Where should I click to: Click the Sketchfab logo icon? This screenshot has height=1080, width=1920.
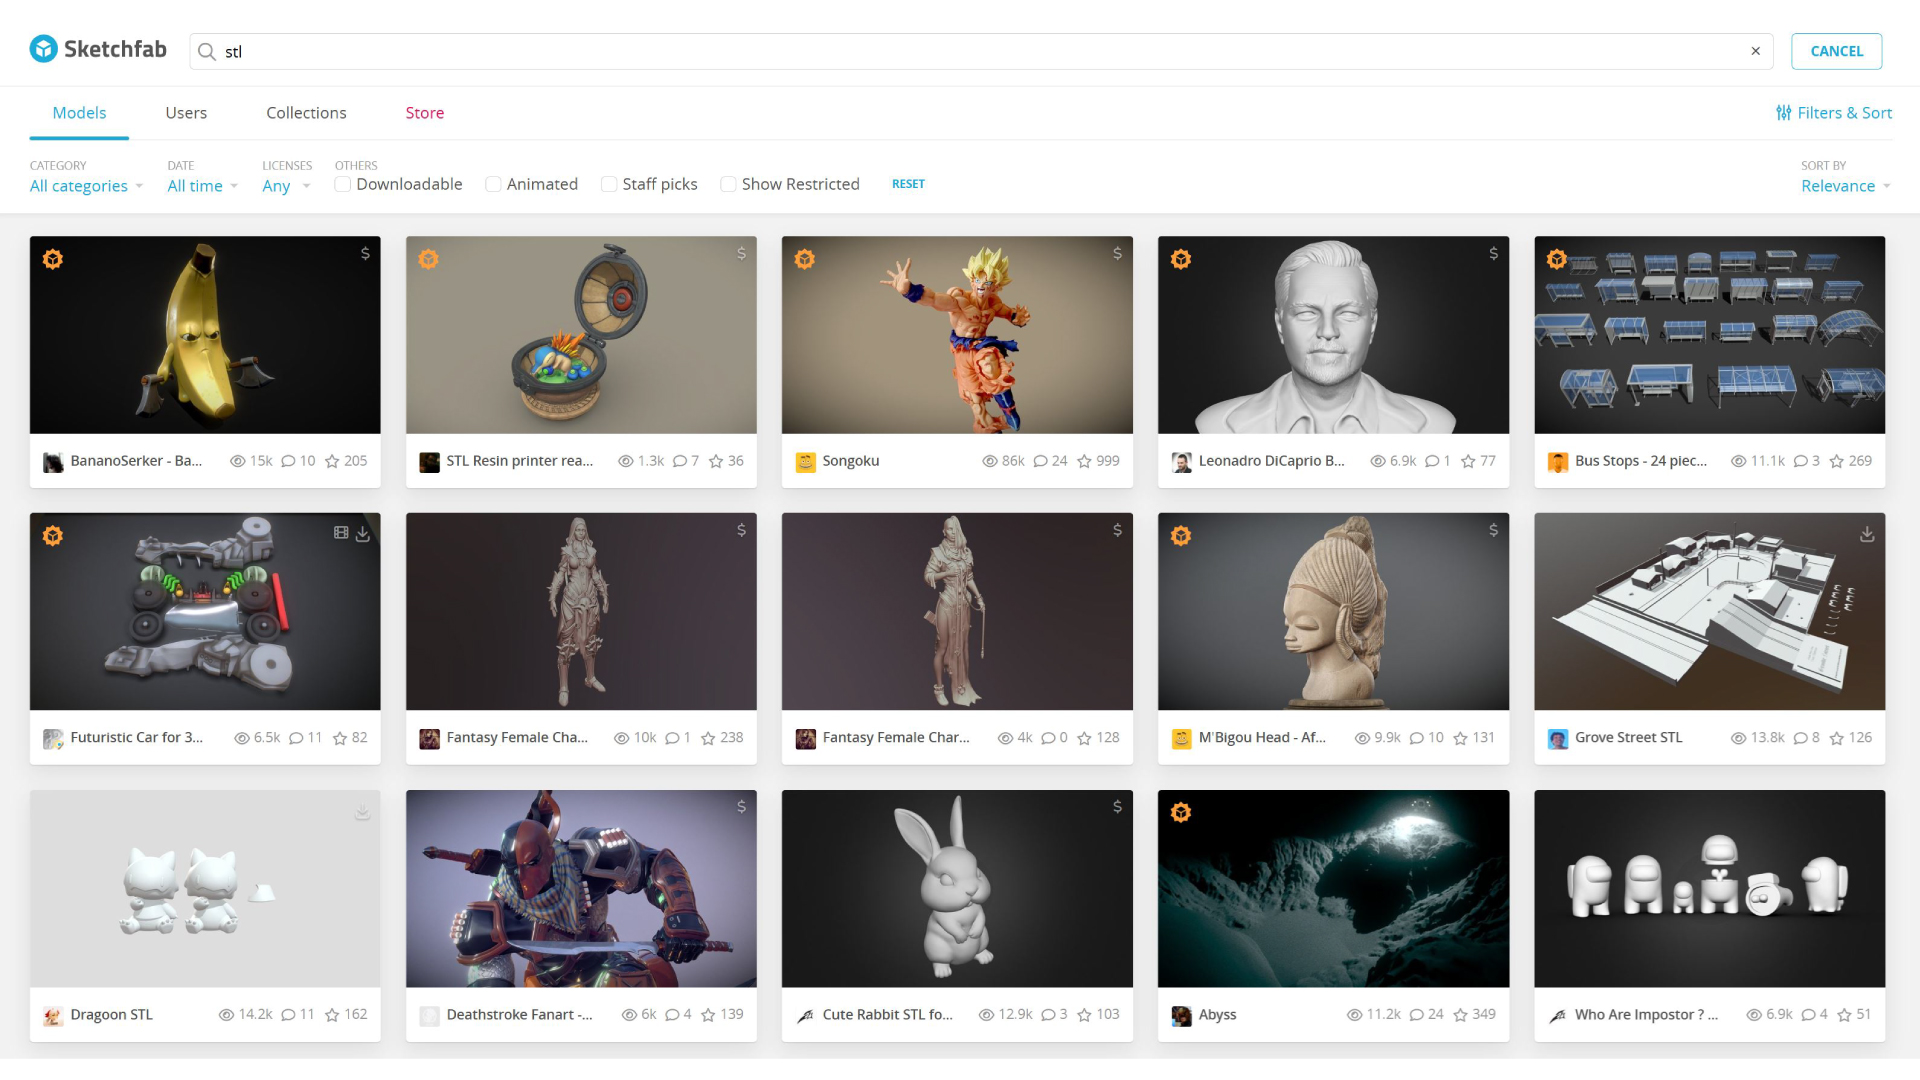click(x=43, y=49)
